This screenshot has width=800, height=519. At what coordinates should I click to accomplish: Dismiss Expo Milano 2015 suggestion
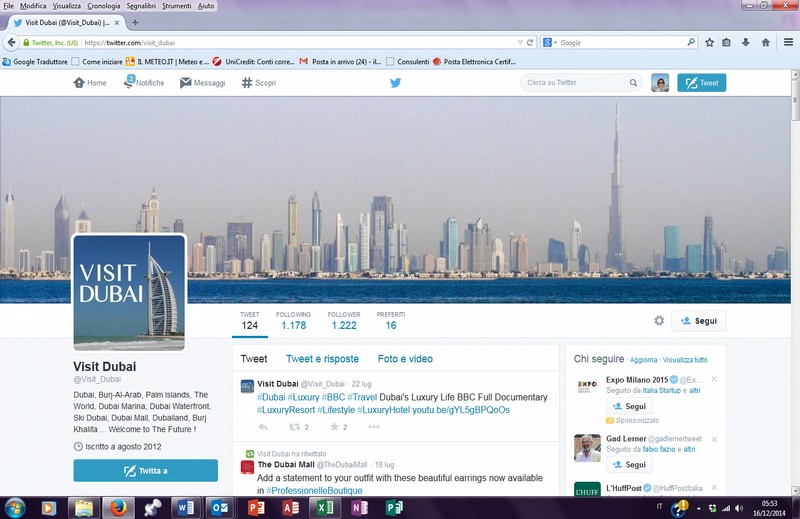click(x=714, y=380)
